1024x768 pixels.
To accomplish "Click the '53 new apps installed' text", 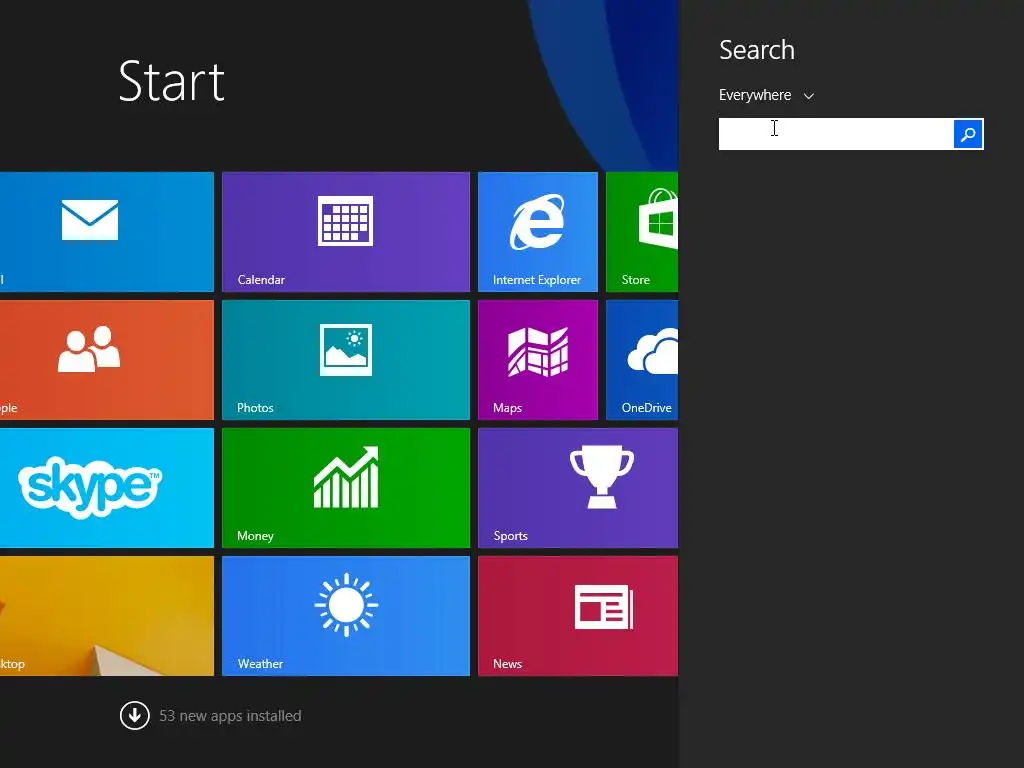I will (x=230, y=716).
